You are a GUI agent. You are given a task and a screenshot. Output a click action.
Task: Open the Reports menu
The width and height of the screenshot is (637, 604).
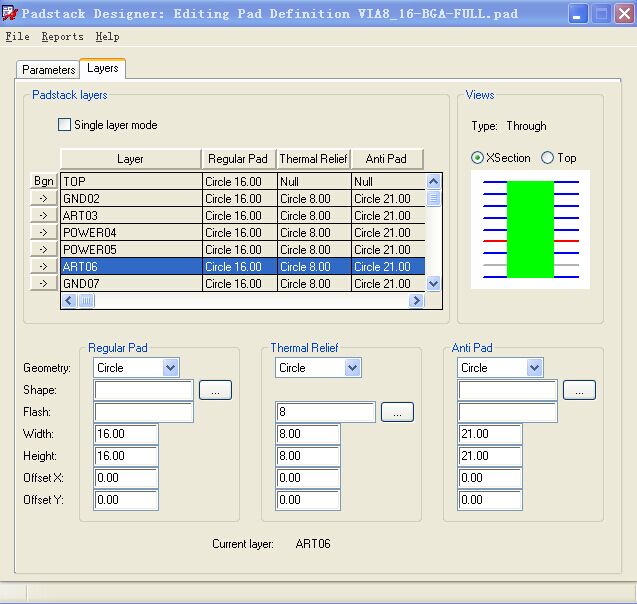point(62,36)
